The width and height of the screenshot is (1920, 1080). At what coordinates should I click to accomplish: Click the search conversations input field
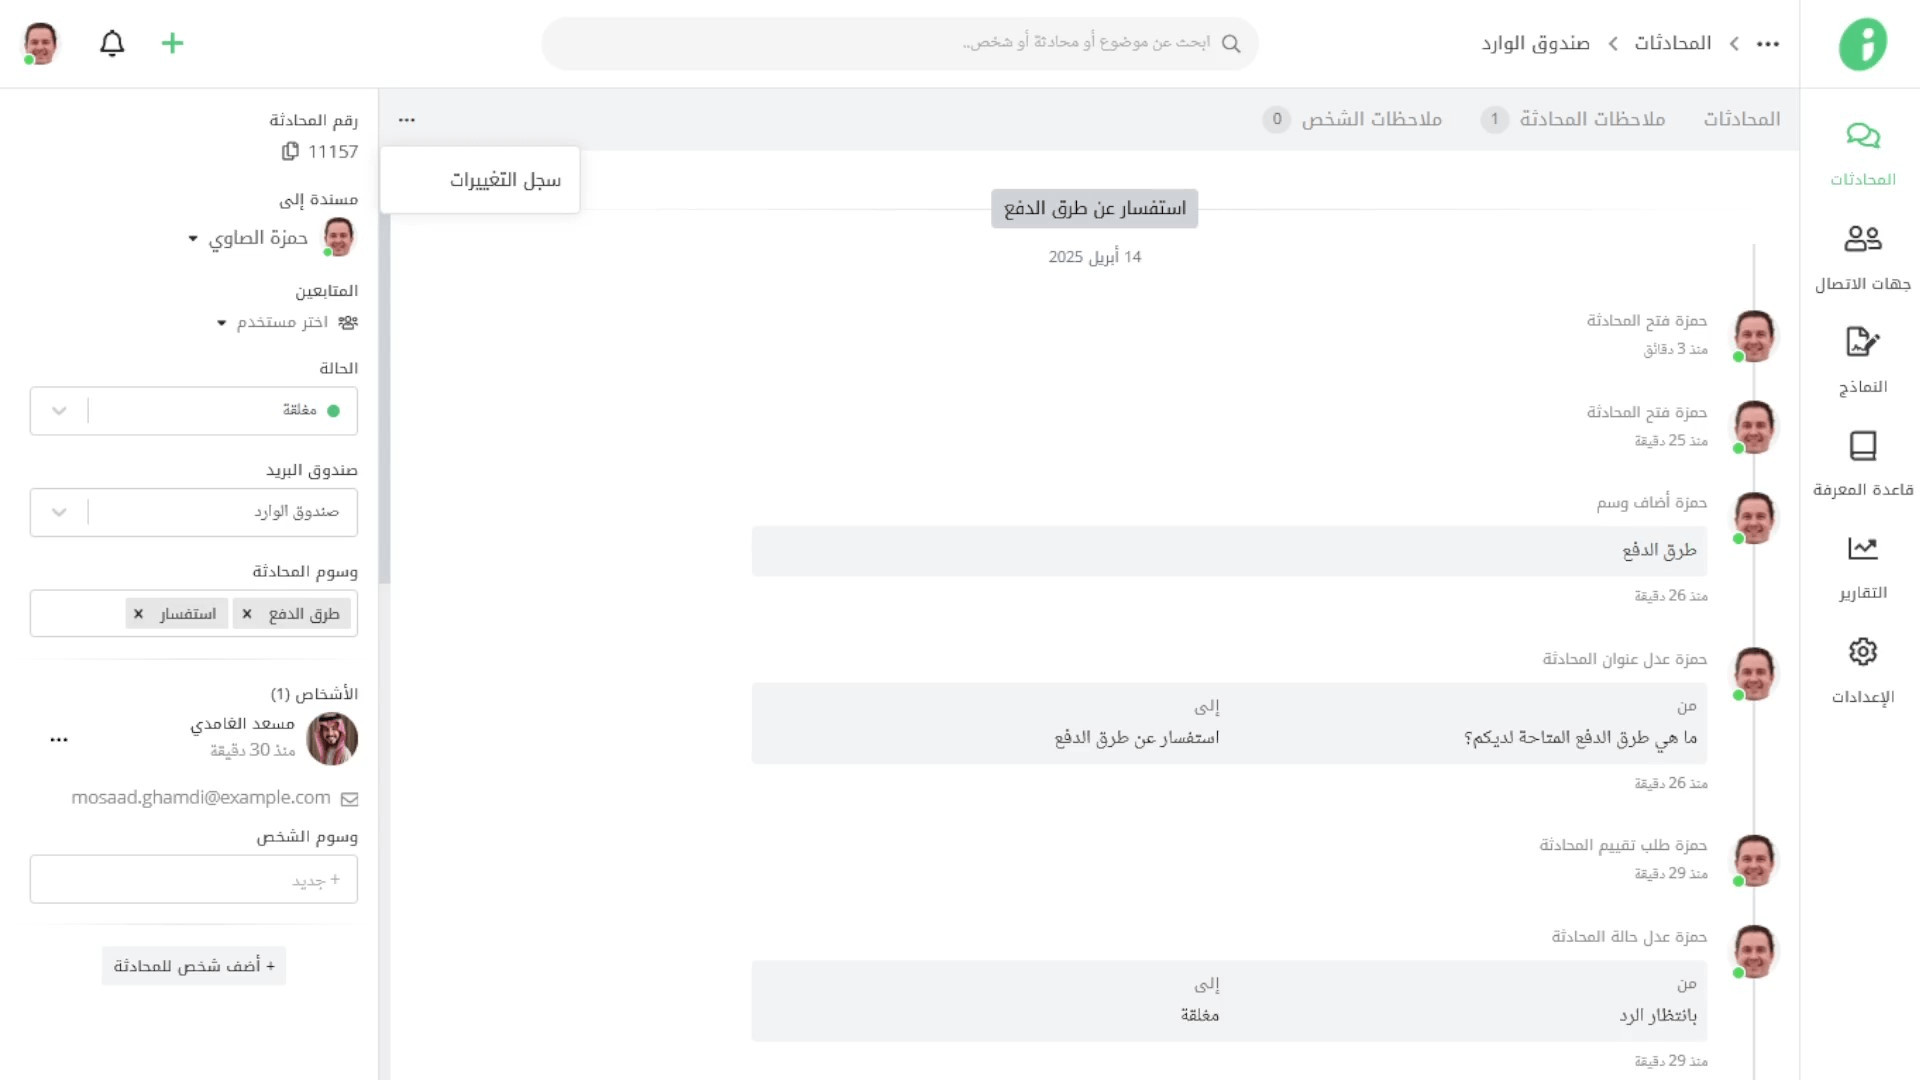(x=900, y=43)
